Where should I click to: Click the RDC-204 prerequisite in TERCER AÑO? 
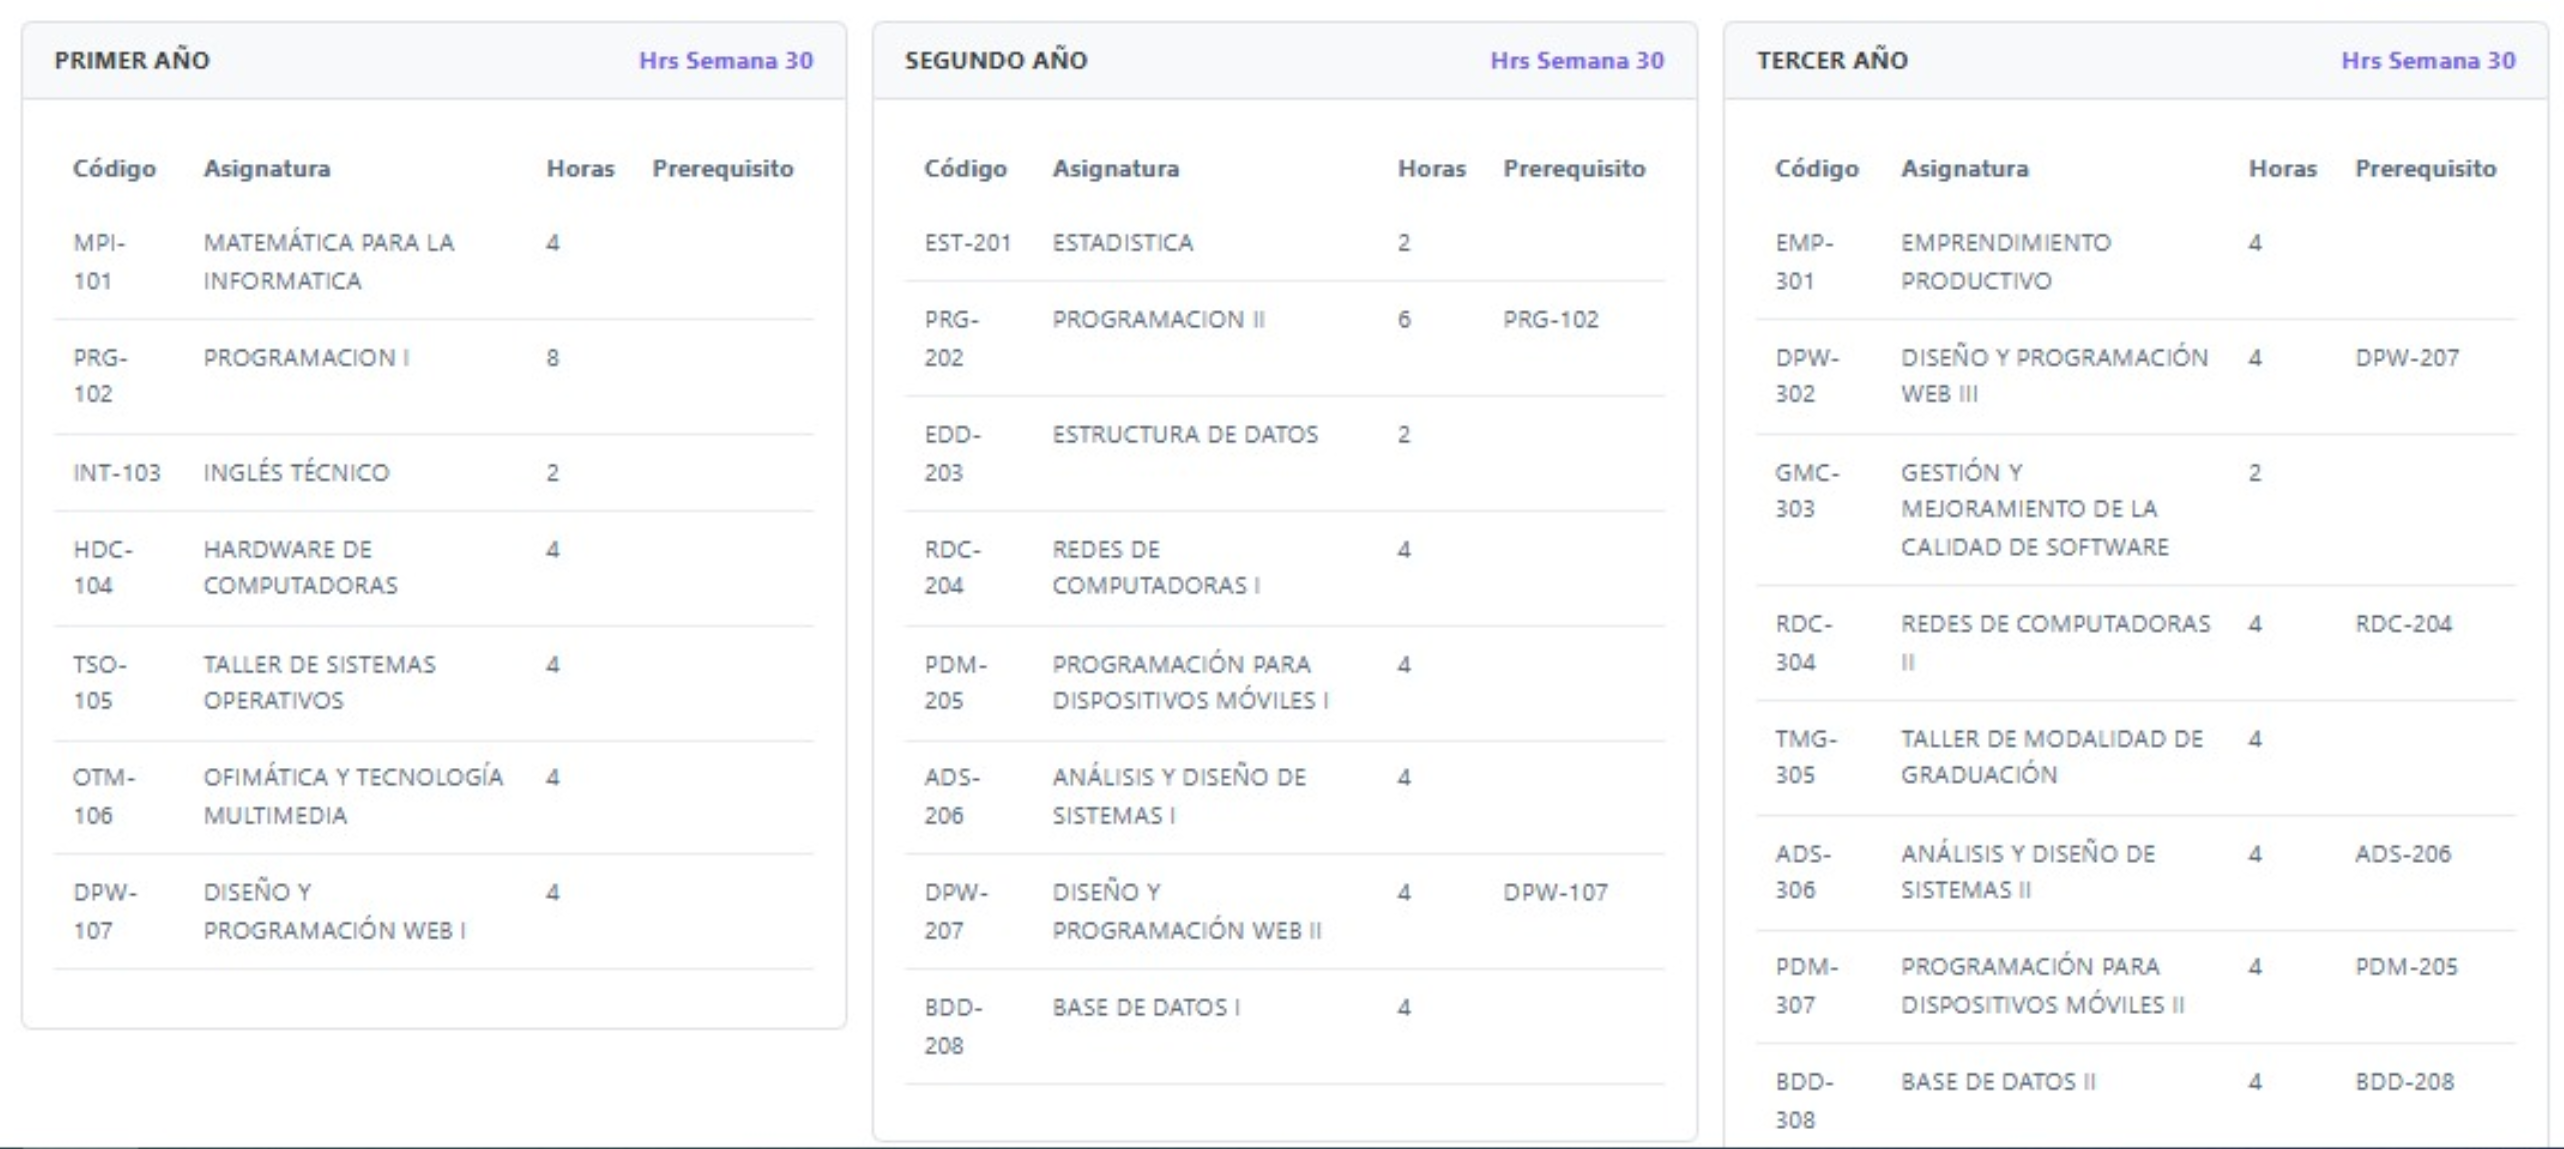pos(2403,624)
